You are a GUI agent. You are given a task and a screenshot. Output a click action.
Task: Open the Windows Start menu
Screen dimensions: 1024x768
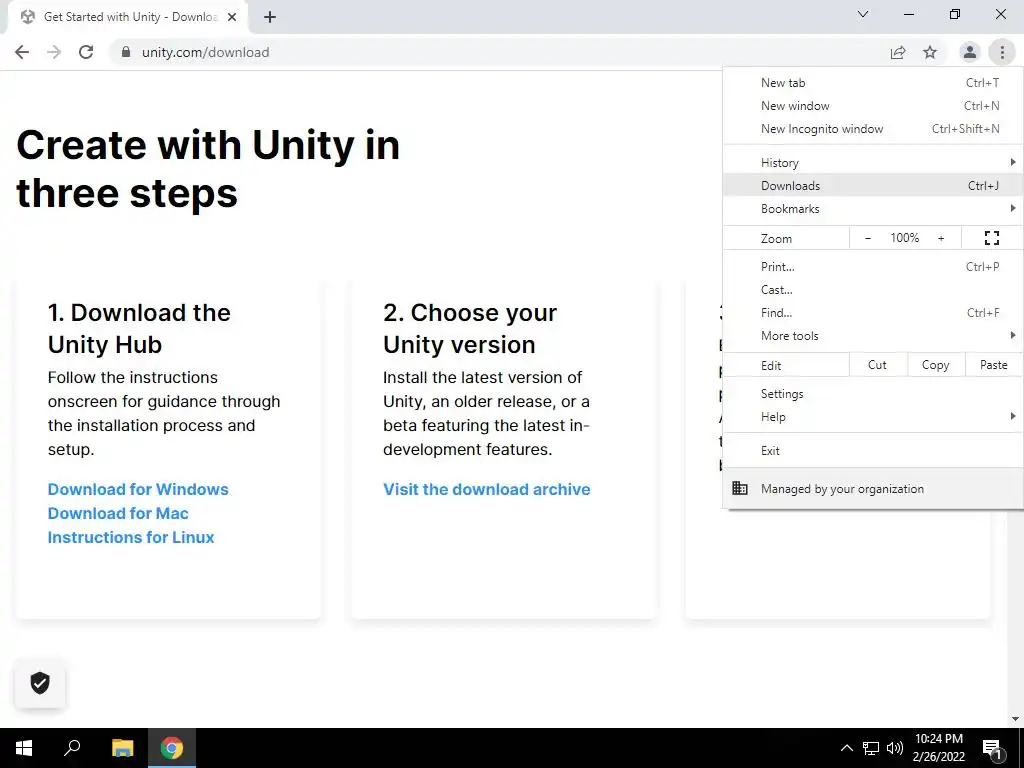(x=24, y=748)
